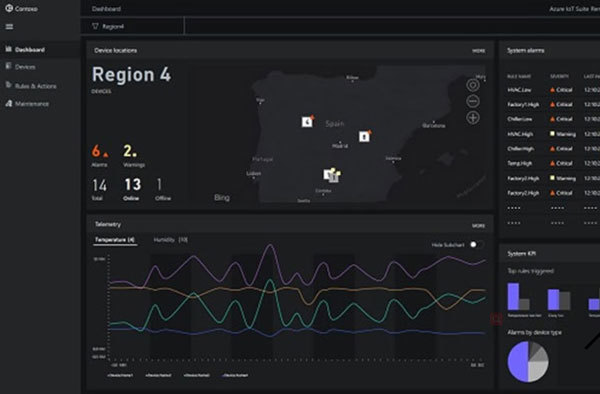The height and width of the screenshot is (394, 600).
Task: Select the device marker near Madrid
Action: (365, 136)
